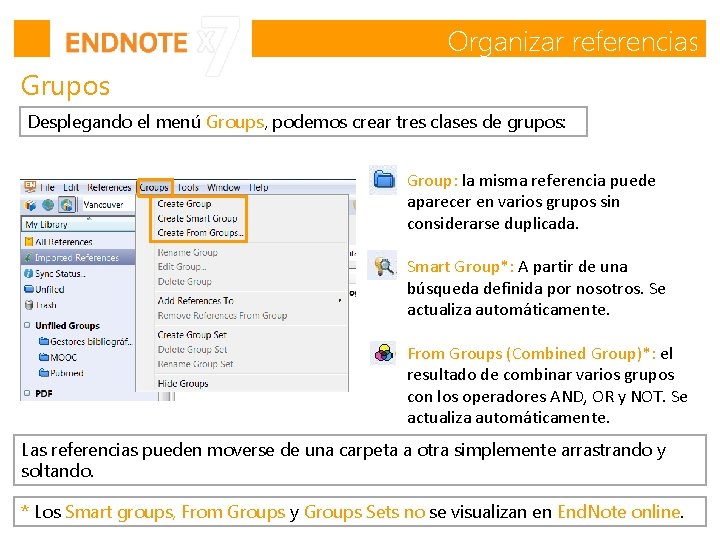Click the blue Group folder icon
Image resolution: width=720 pixels, height=540 pixels.
(384, 179)
